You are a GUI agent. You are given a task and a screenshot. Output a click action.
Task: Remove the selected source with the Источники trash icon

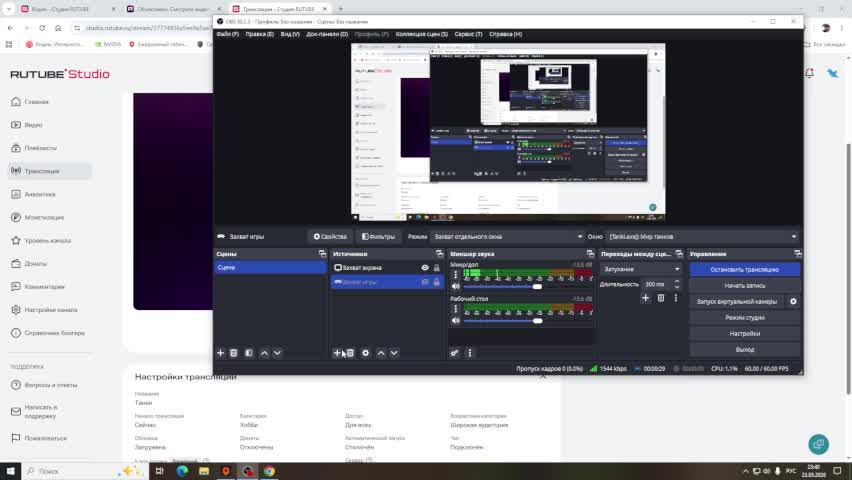tap(350, 353)
